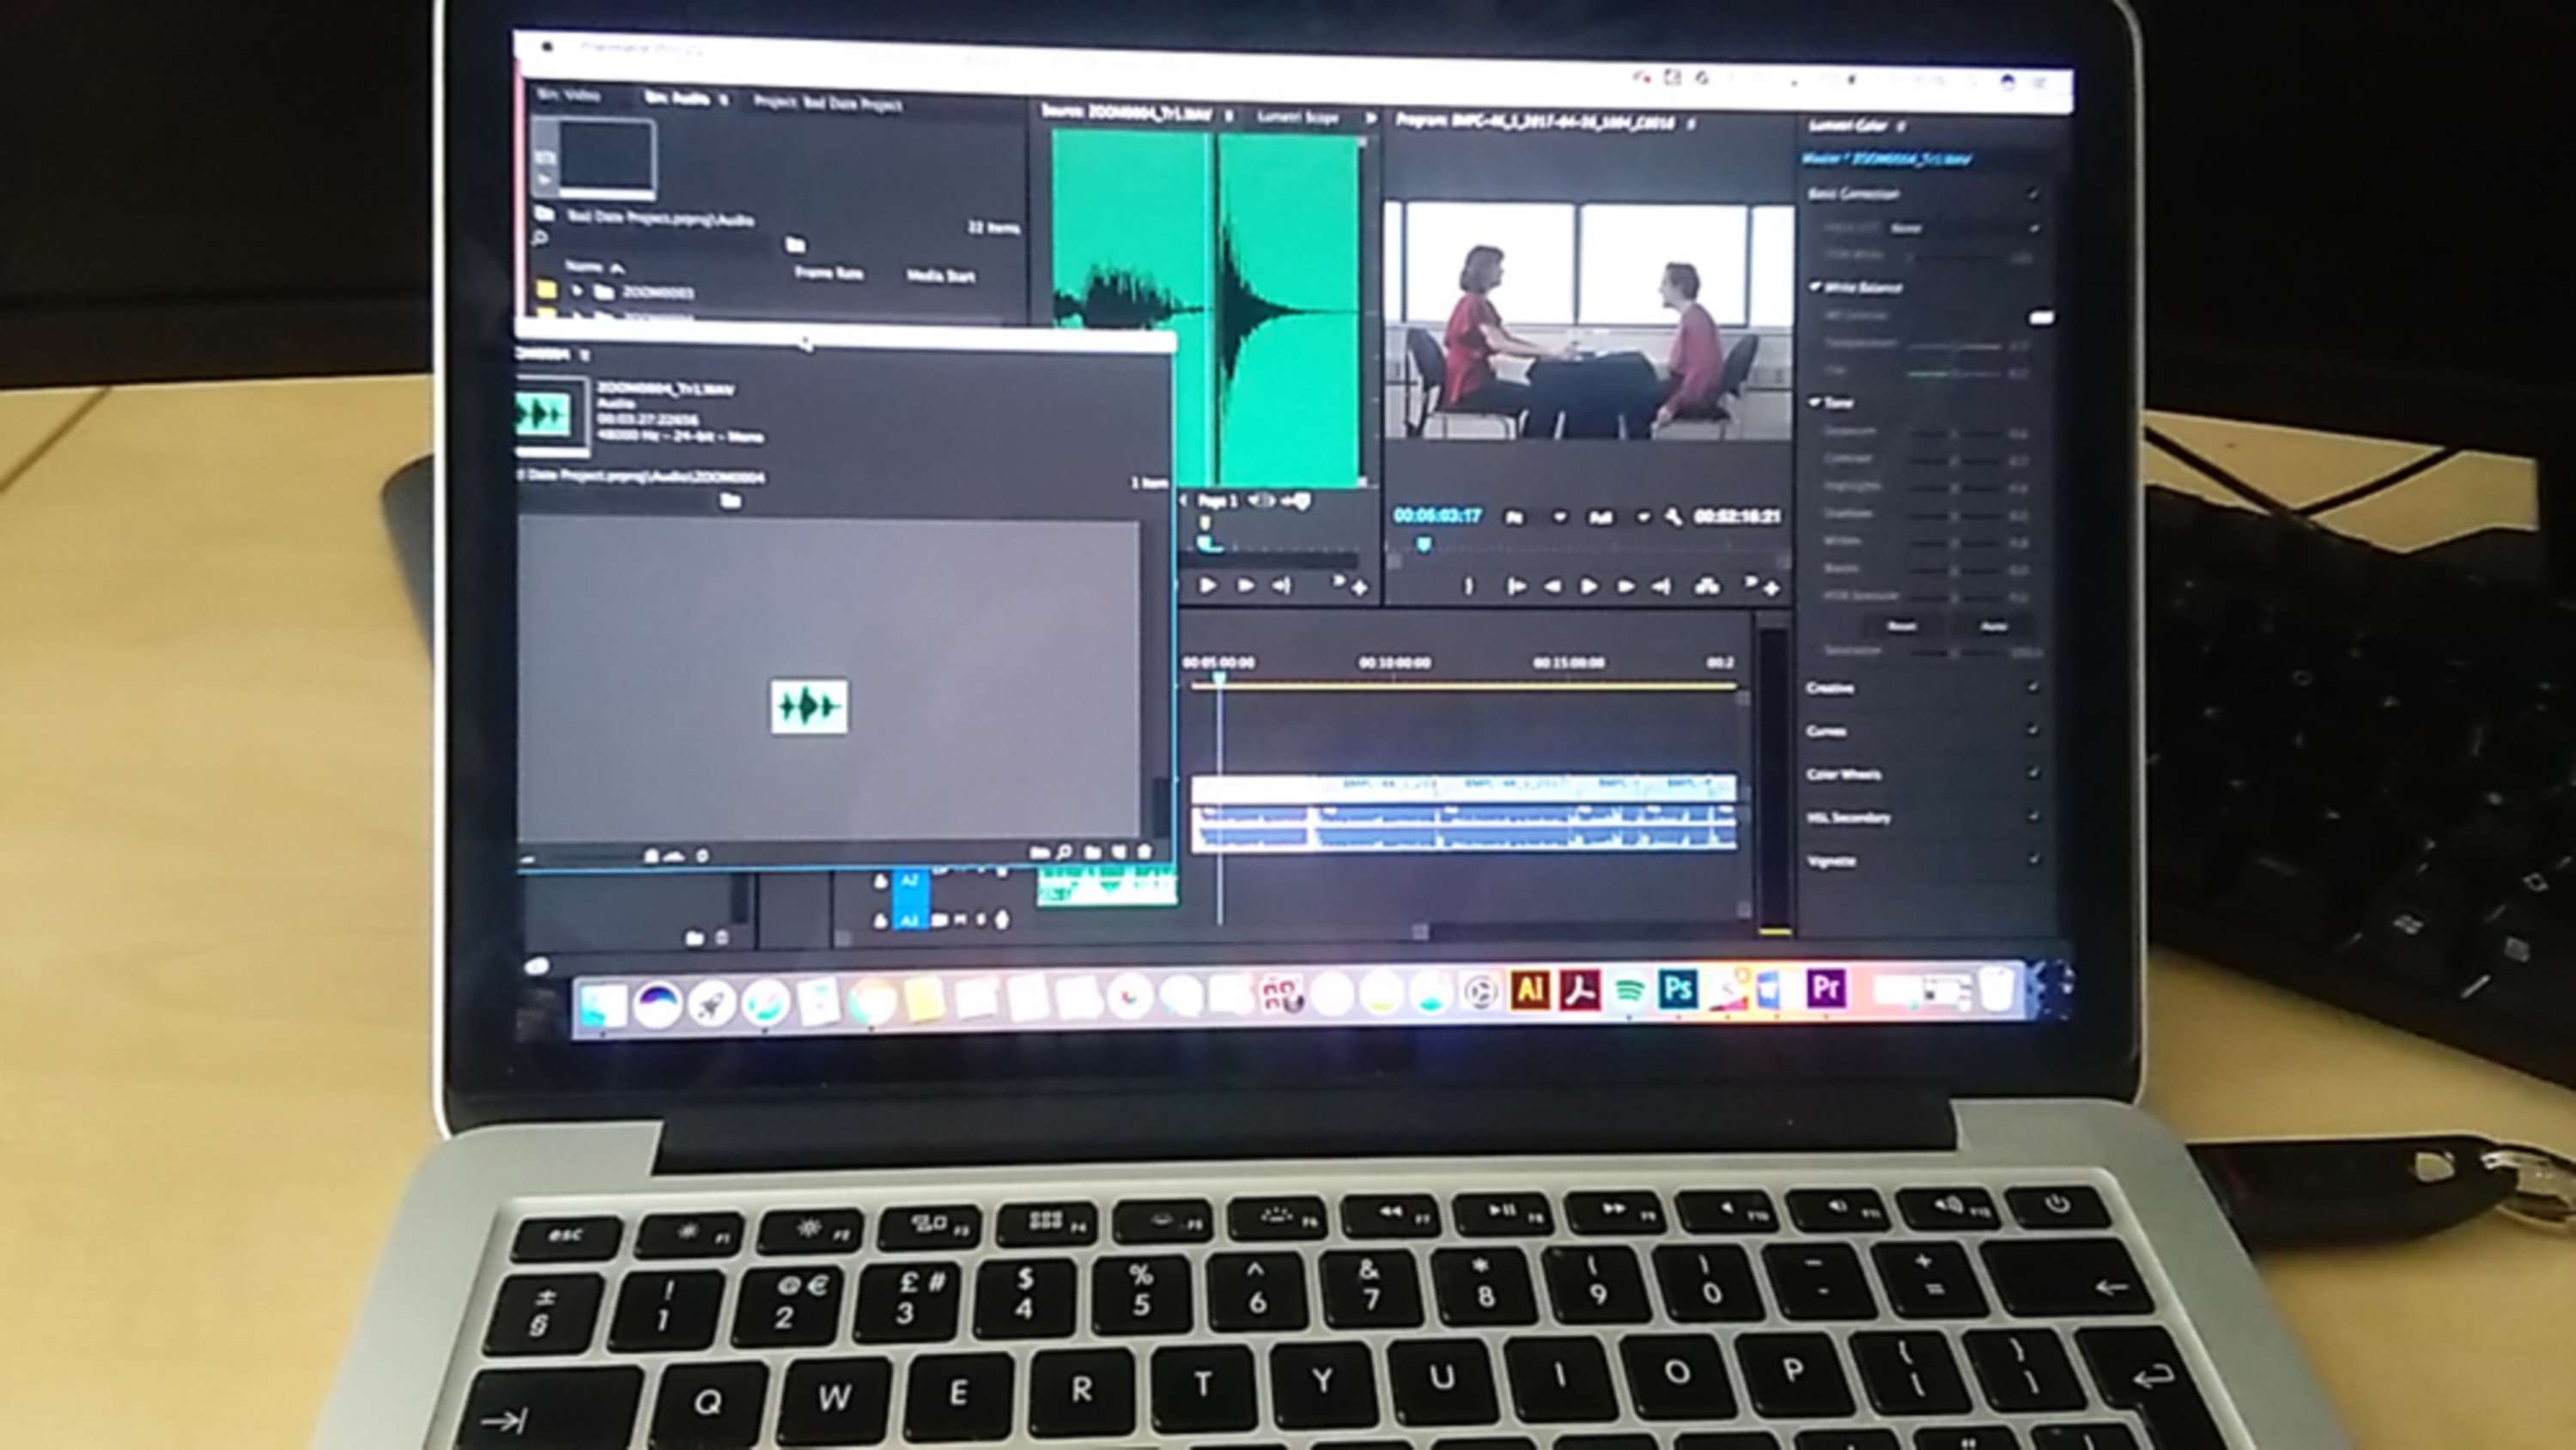Play the Program monitor sequence
The image size is (2576, 1450).
tap(1589, 587)
